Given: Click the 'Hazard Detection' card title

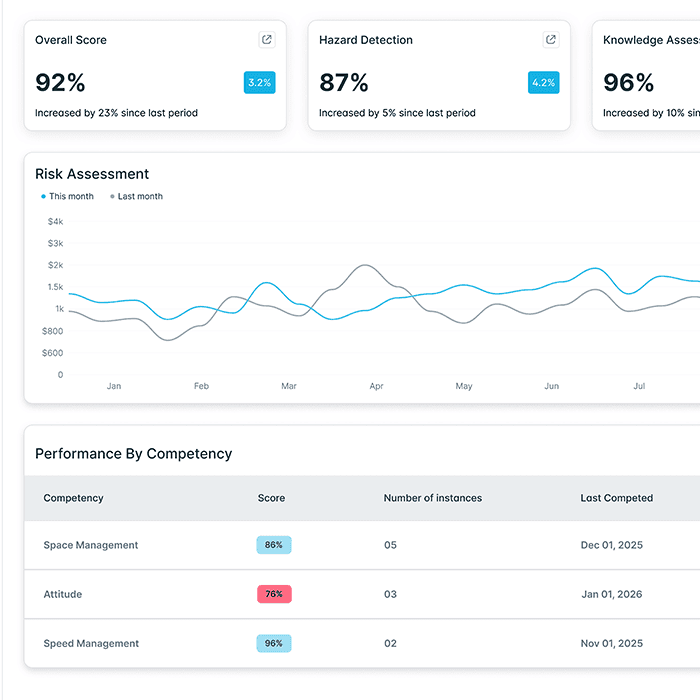Looking at the screenshot, I should 366,40.
